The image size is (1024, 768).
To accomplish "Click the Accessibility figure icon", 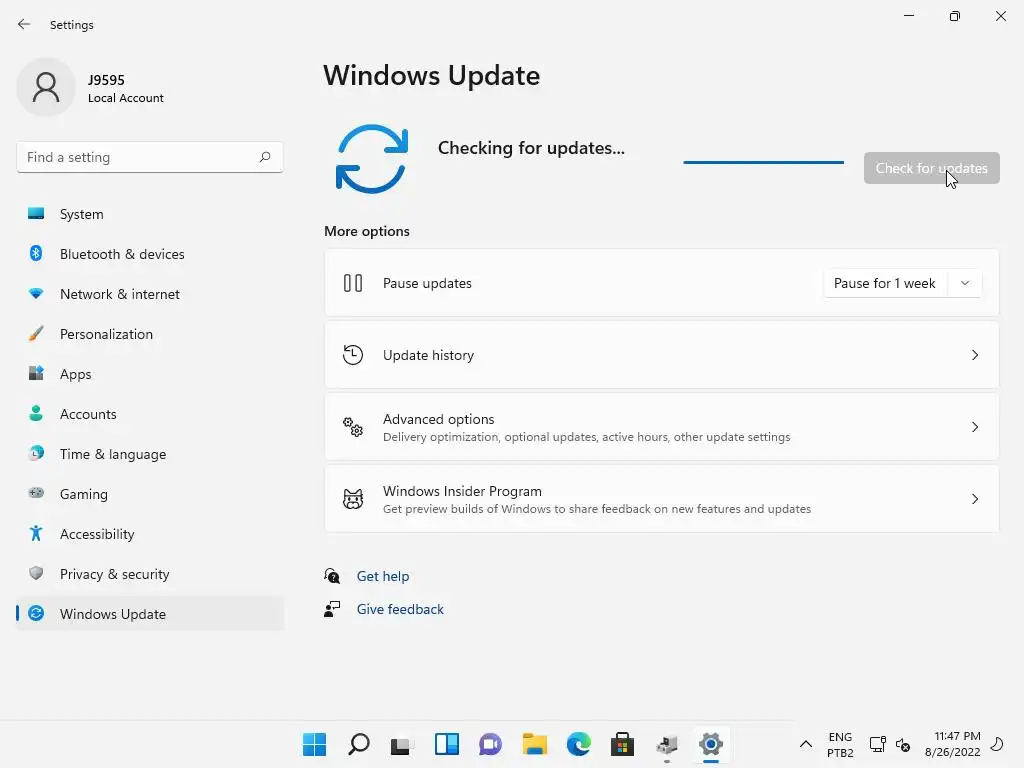I will tap(36, 534).
